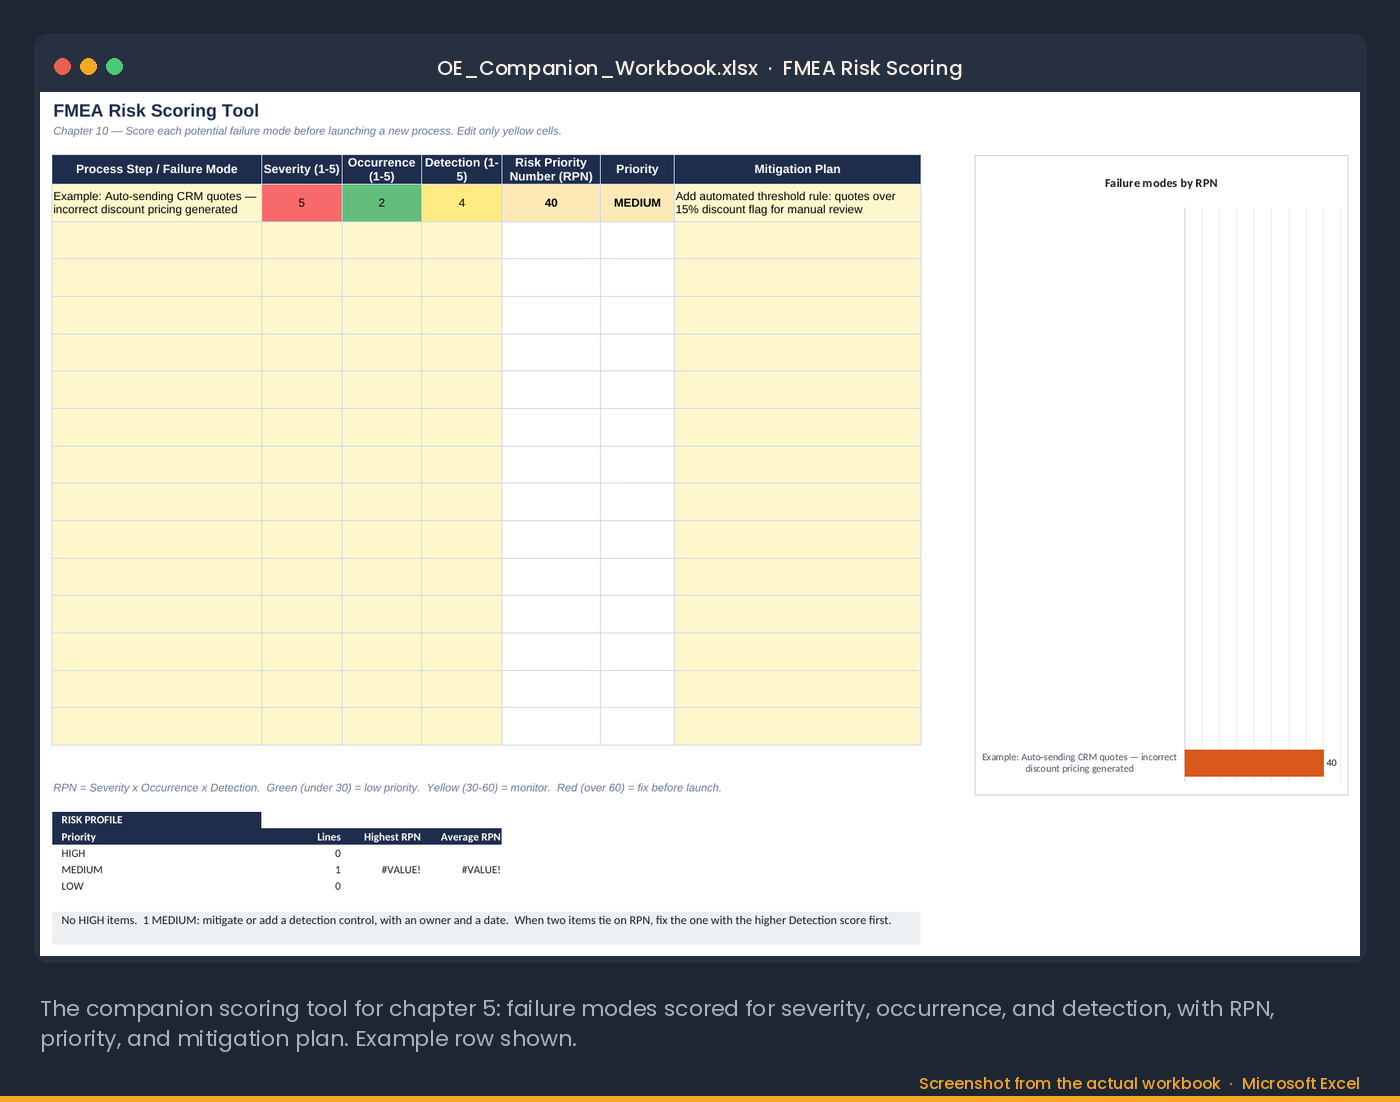This screenshot has width=1400, height=1102.
Task: Click the Lines count 0 for the LOW row
Action: (338, 886)
